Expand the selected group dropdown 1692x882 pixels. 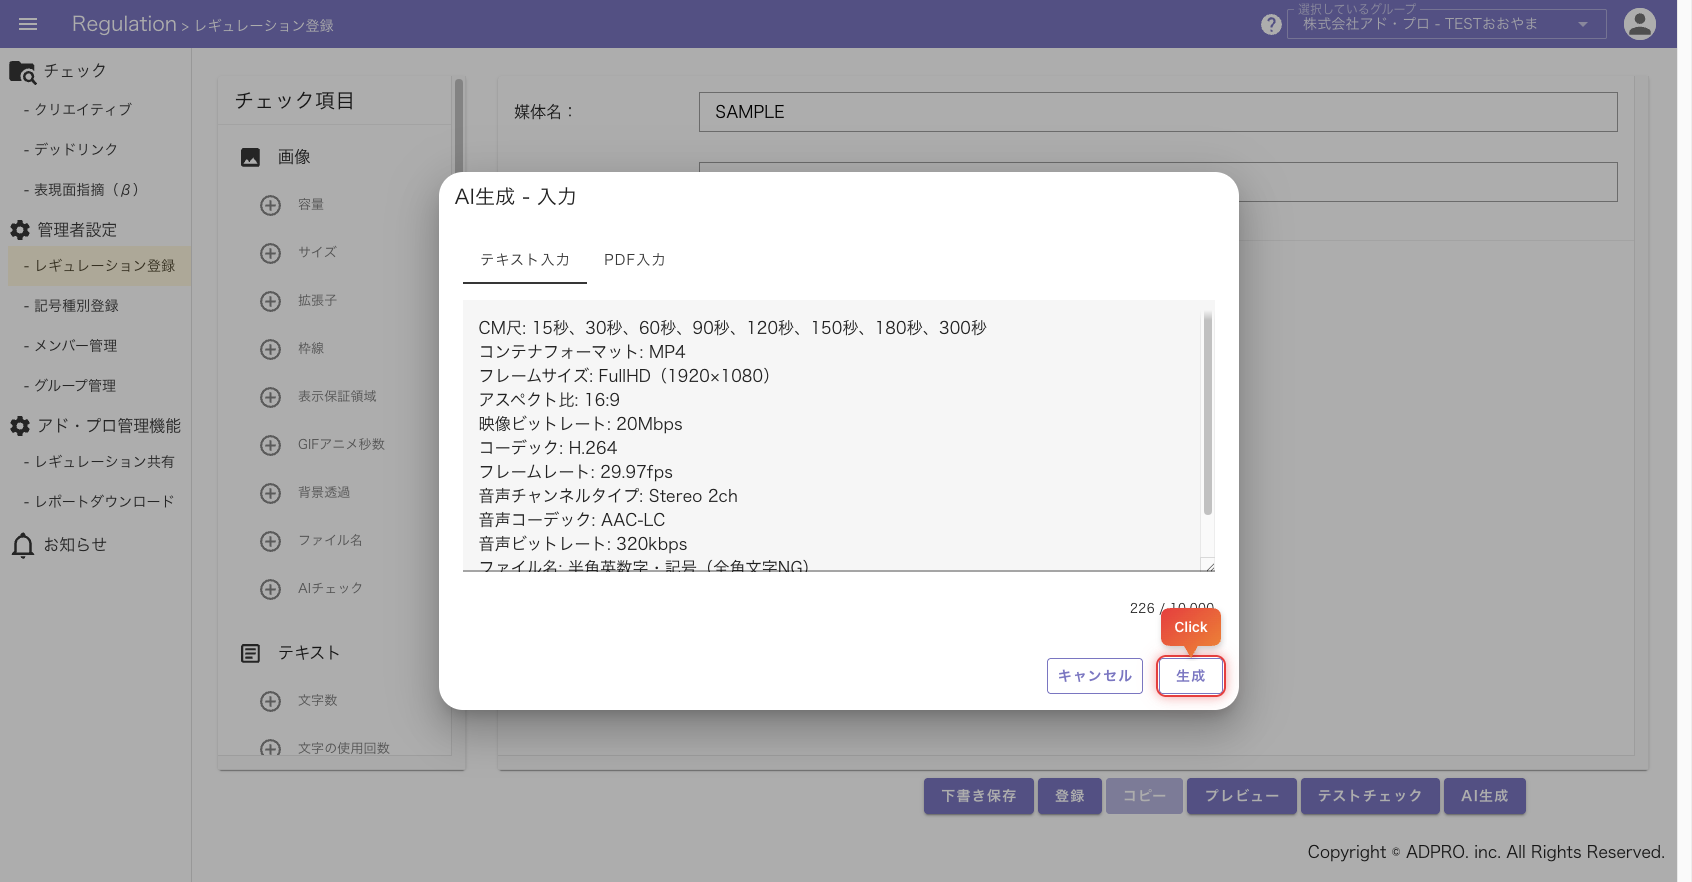pos(1582,24)
